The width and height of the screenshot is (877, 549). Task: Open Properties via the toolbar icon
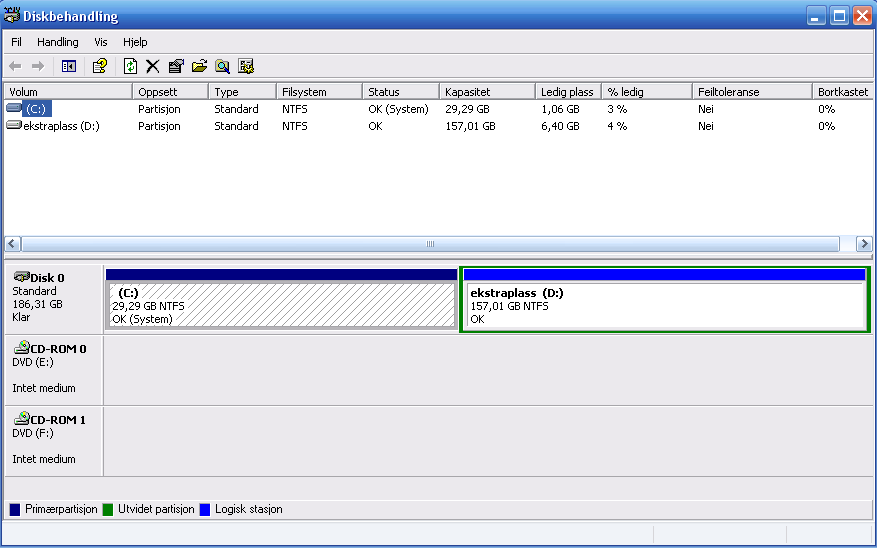point(176,67)
